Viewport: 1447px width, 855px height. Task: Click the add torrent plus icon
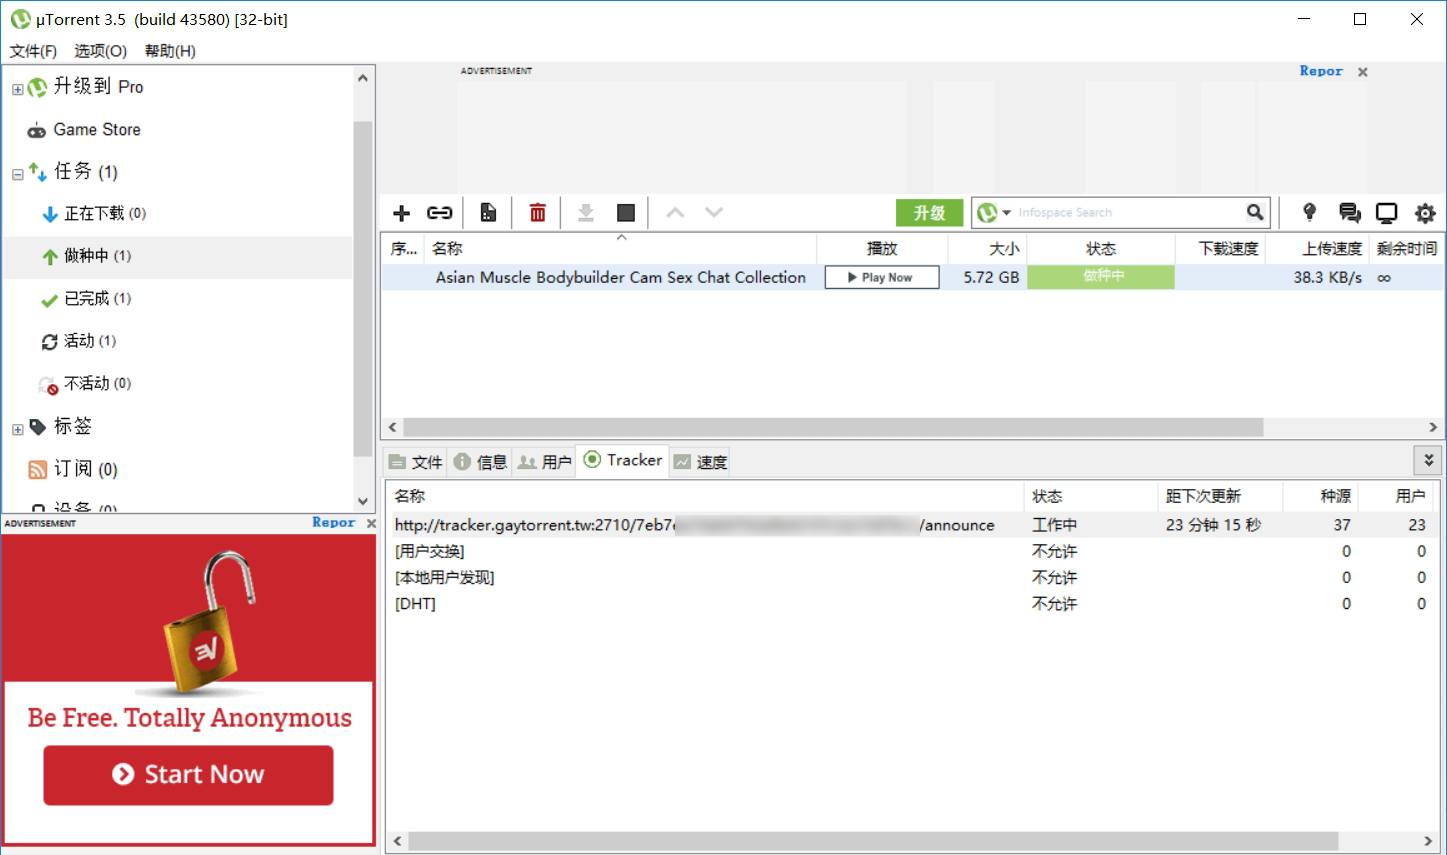click(x=402, y=213)
